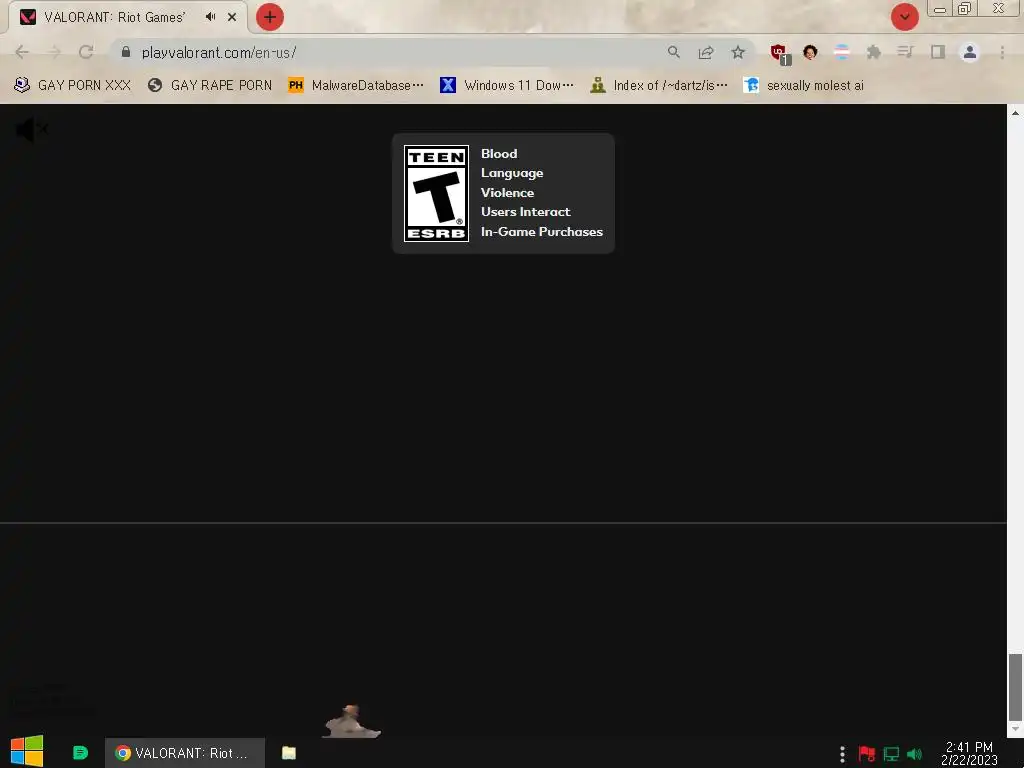Open a new tab with red plus button
Screen dimensions: 1024x768
click(x=270, y=17)
